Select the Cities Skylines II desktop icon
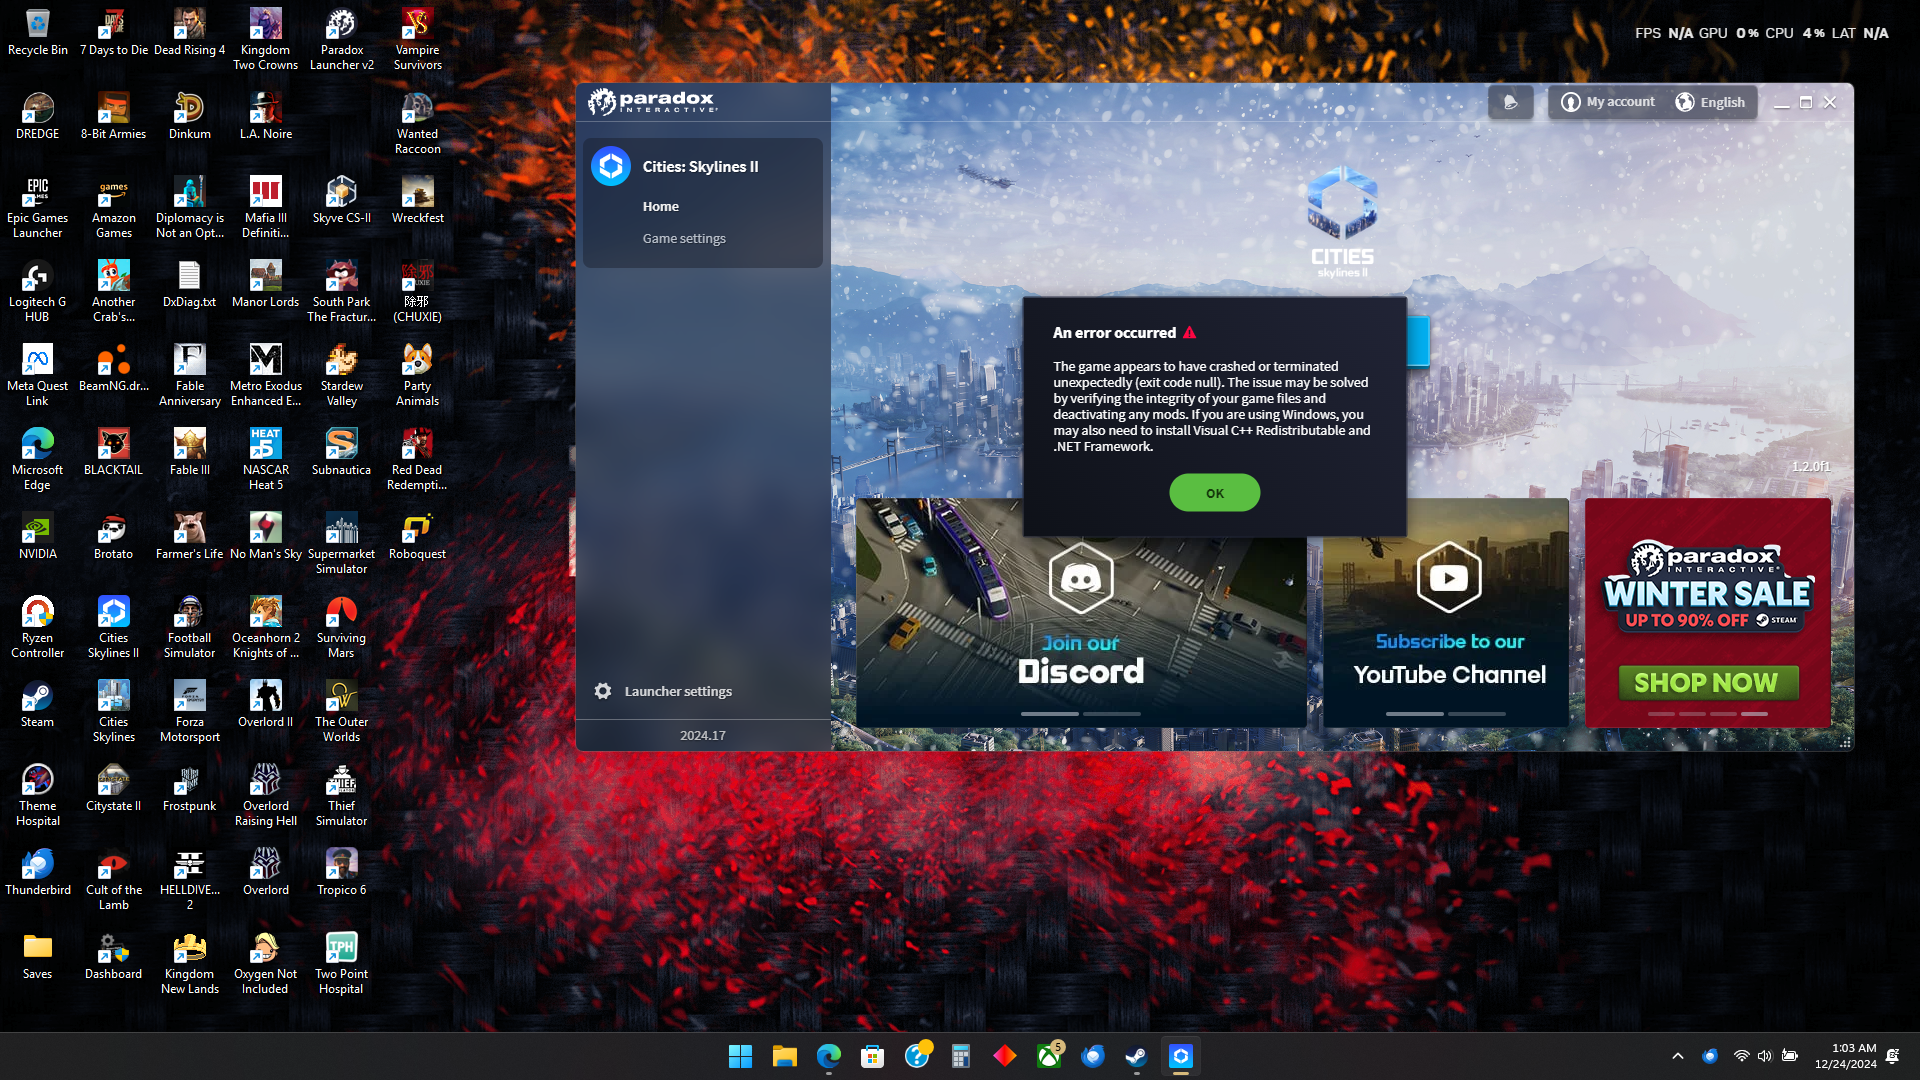The height and width of the screenshot is (1080, 1920). 113,628
